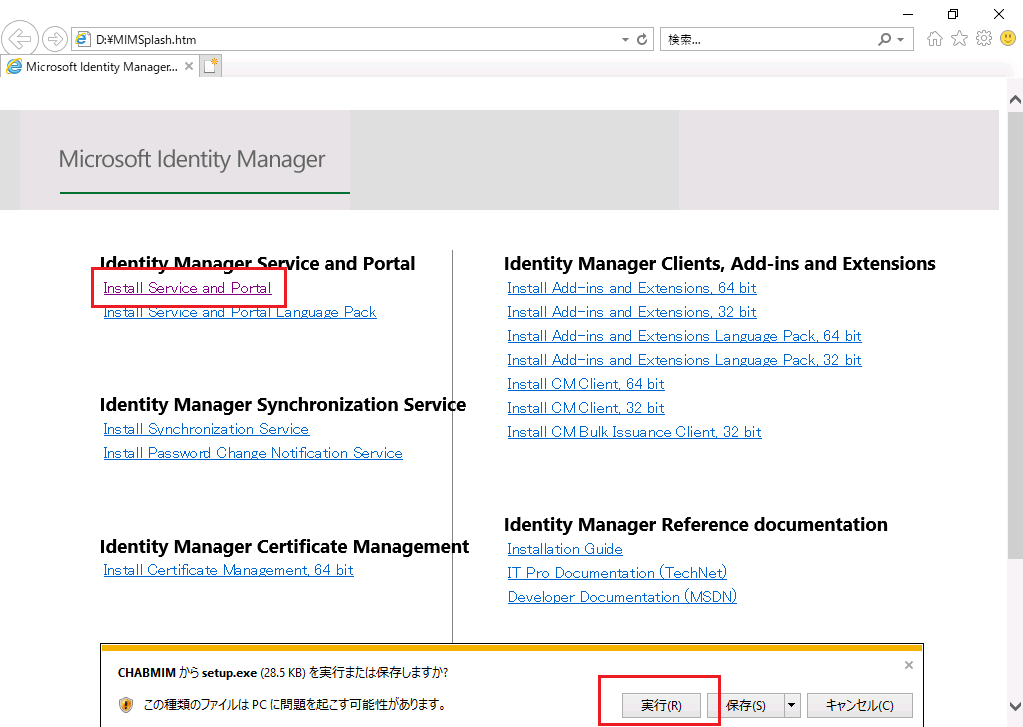Click Install Certificate Management, 64 bit

[228, 570]
